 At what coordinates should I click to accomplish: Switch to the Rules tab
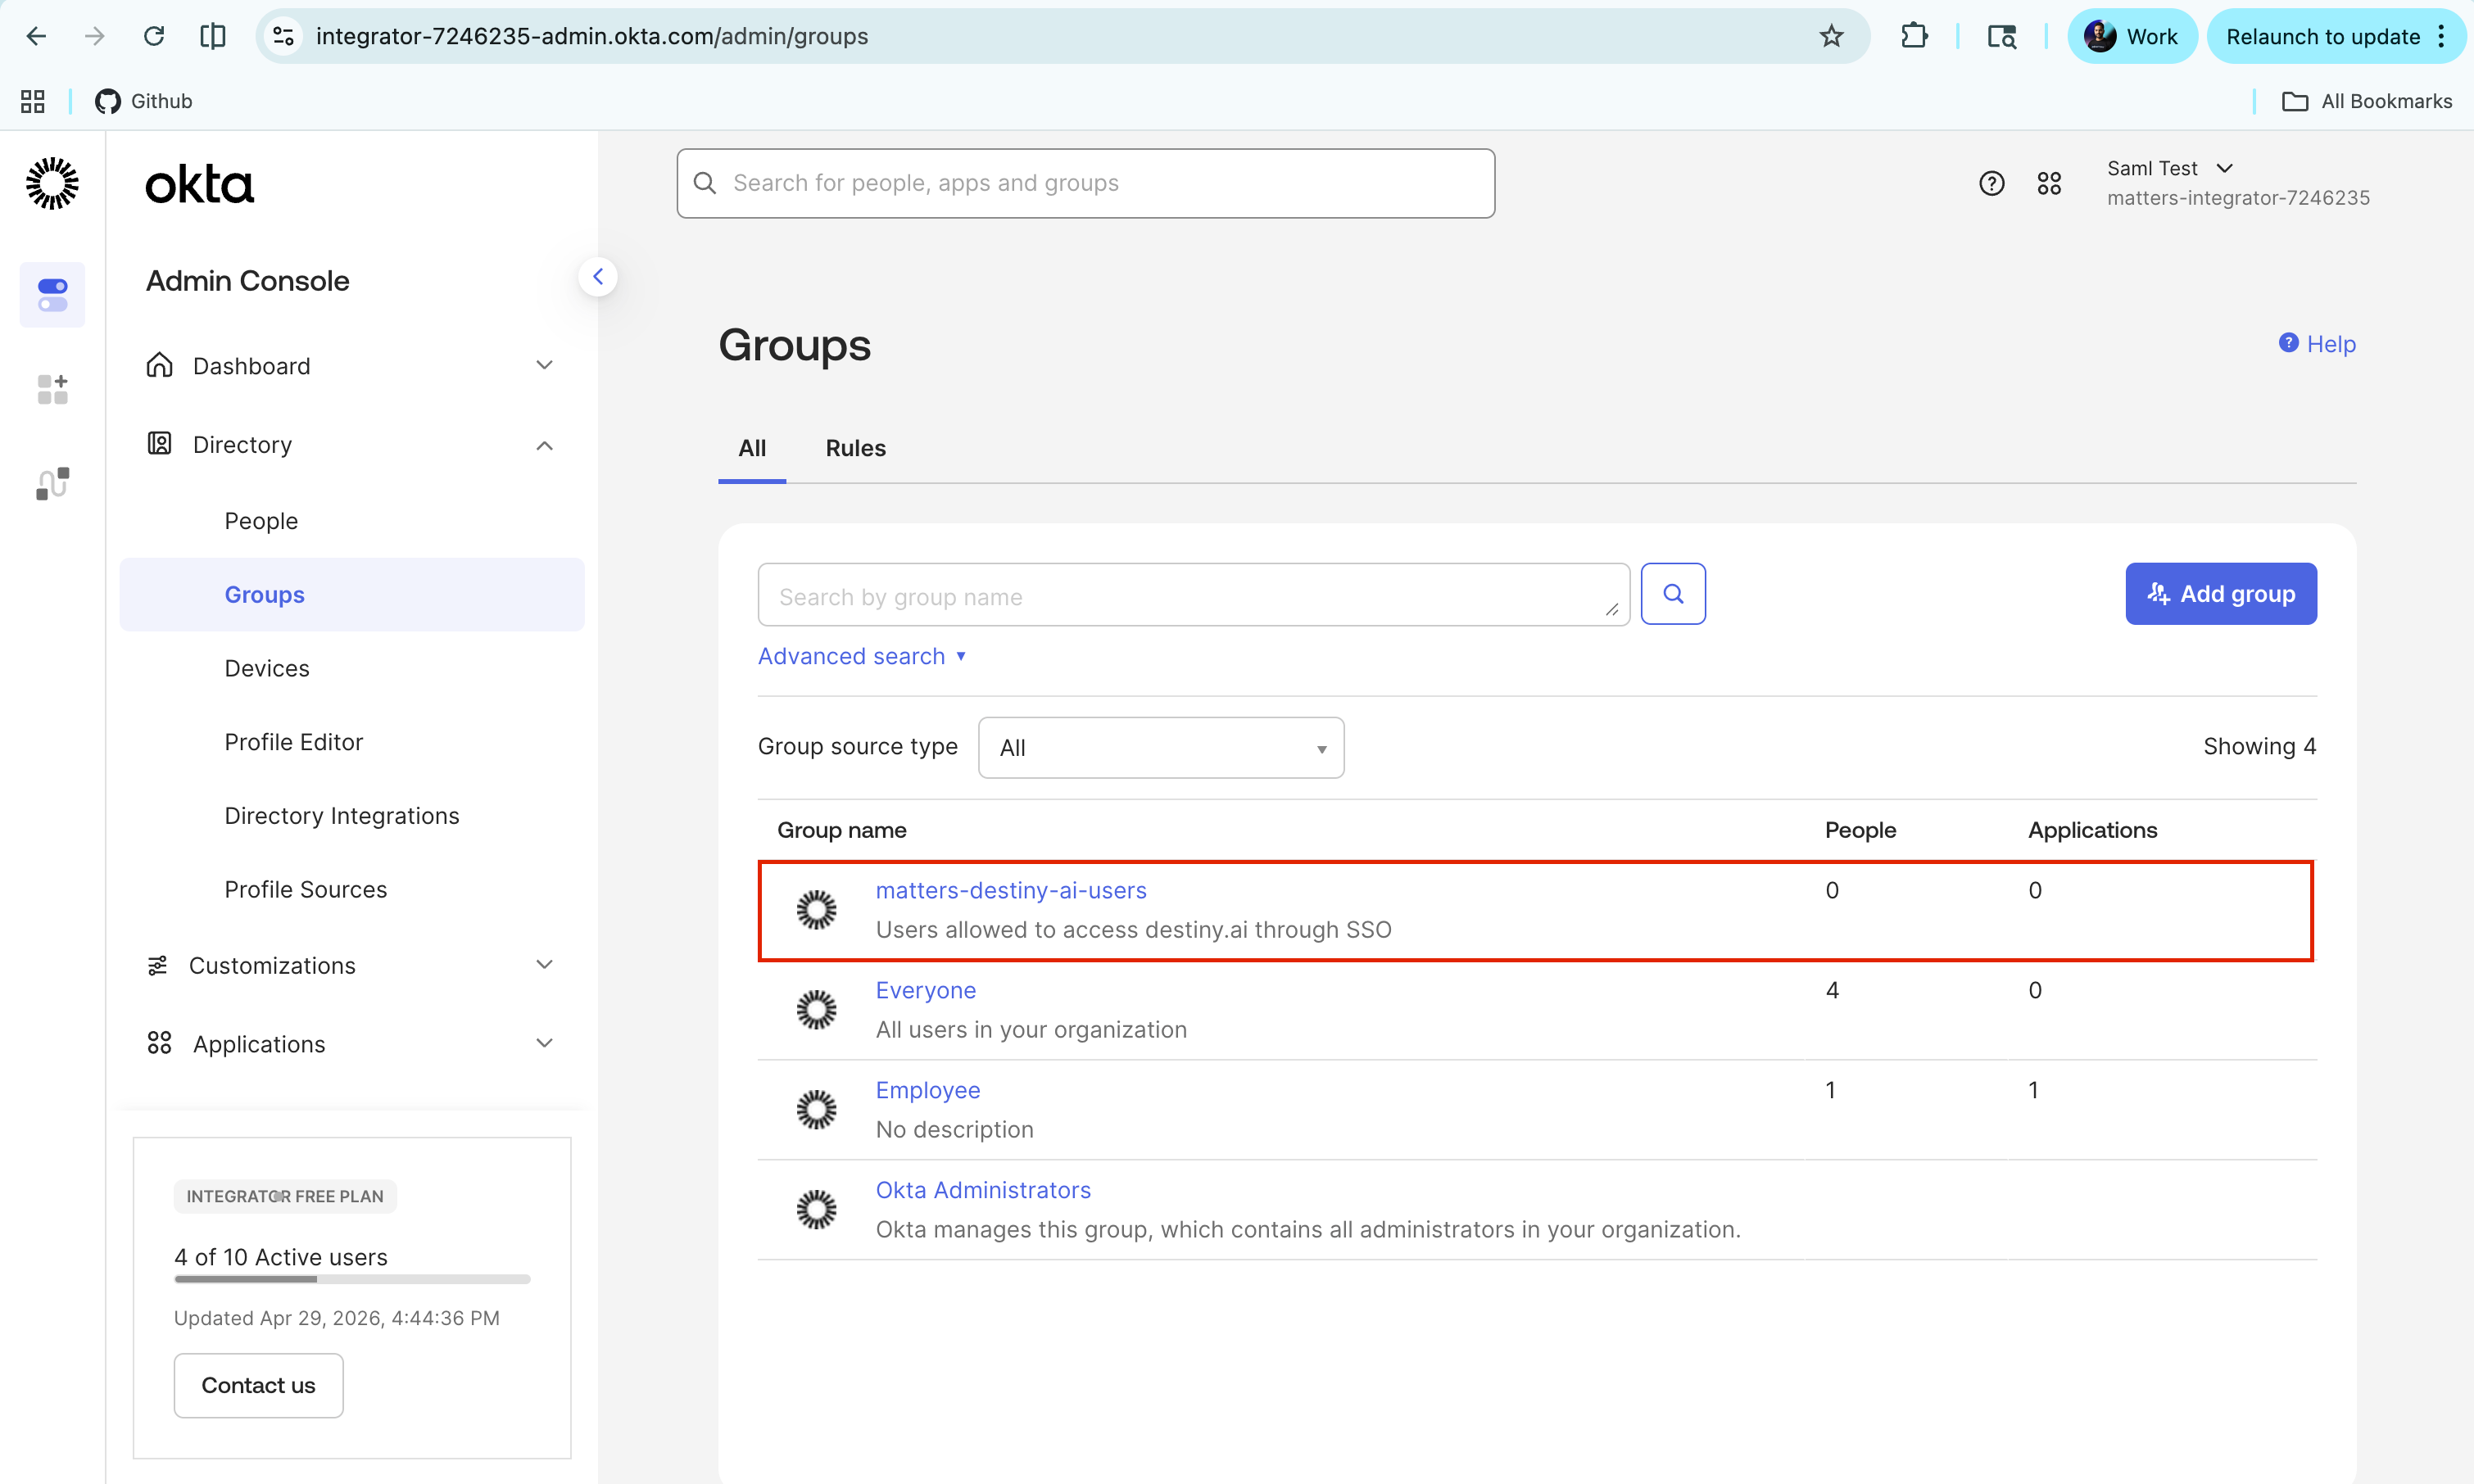coord(856,448)
